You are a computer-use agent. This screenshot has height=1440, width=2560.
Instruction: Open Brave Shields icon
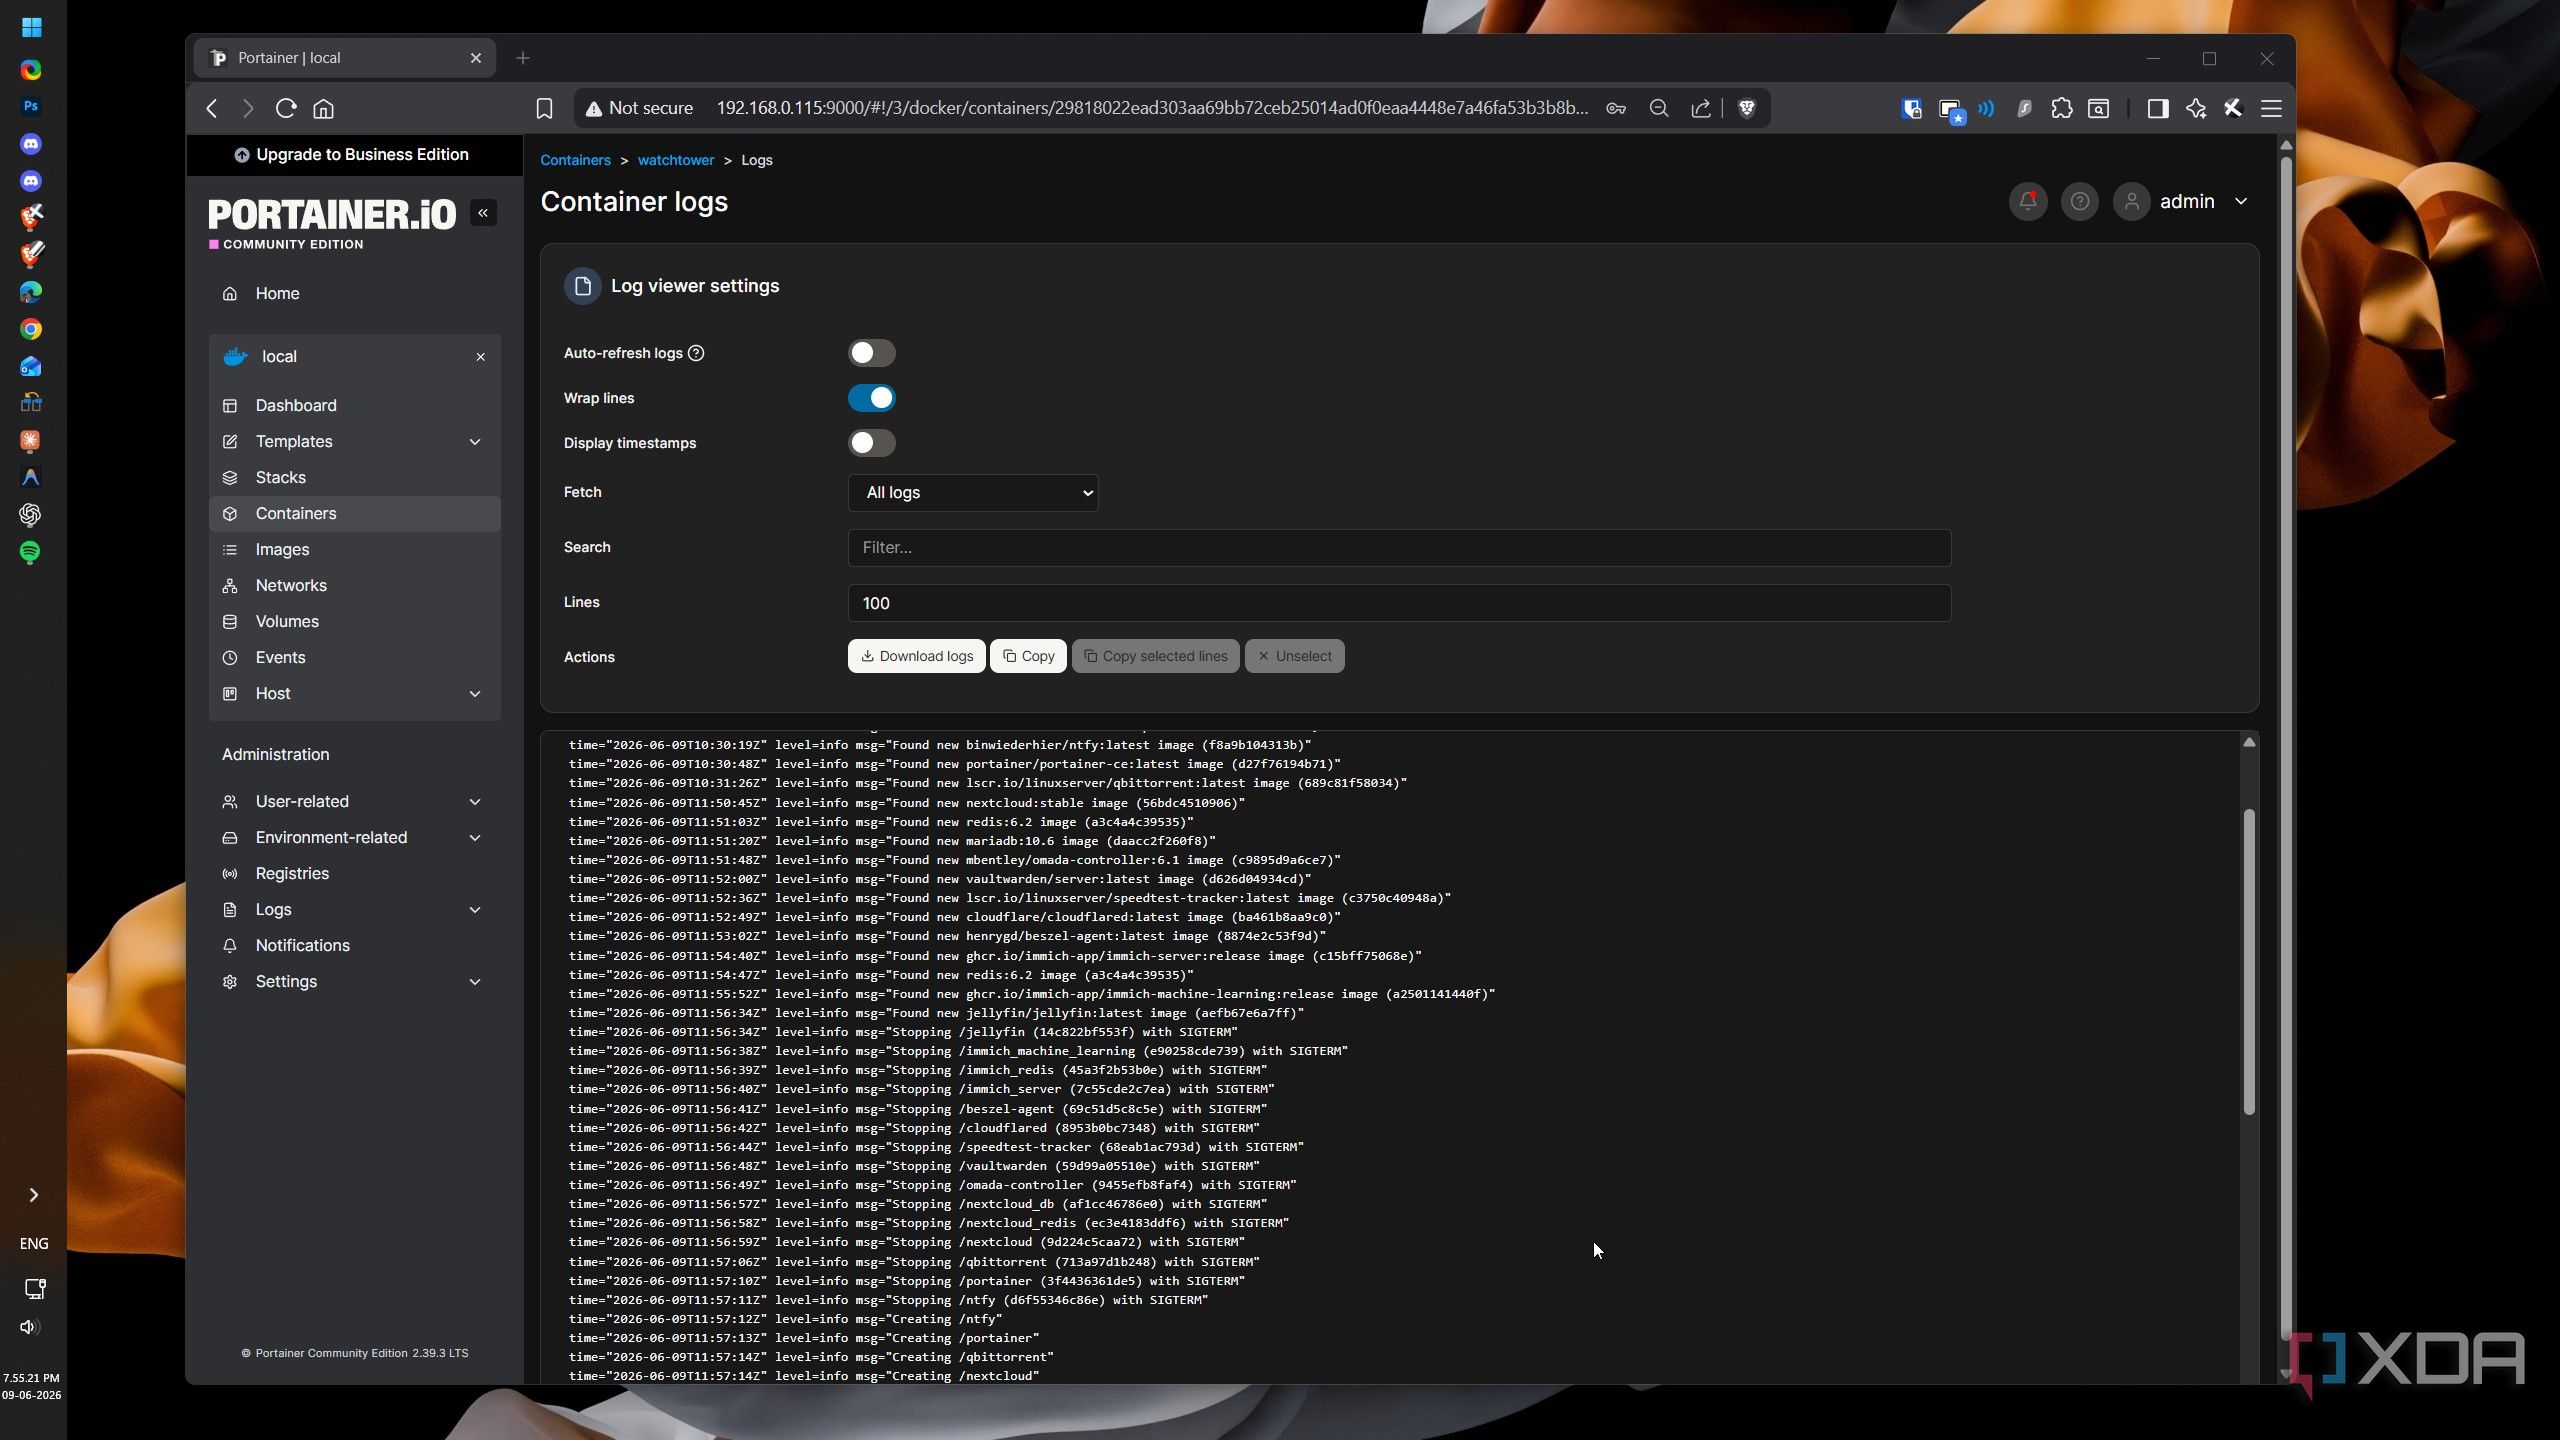[x=1747, y=108]
